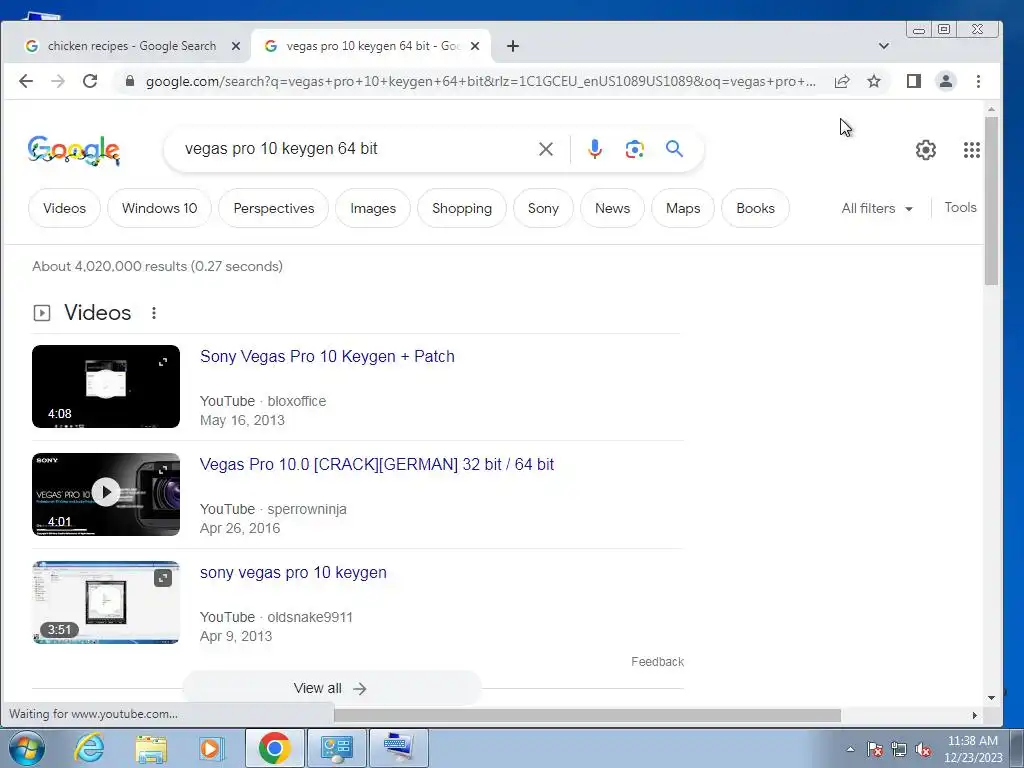Open the Chrome profile avatar
The width and height of the screenshot is (1024, 768).
tap(946, 81)
